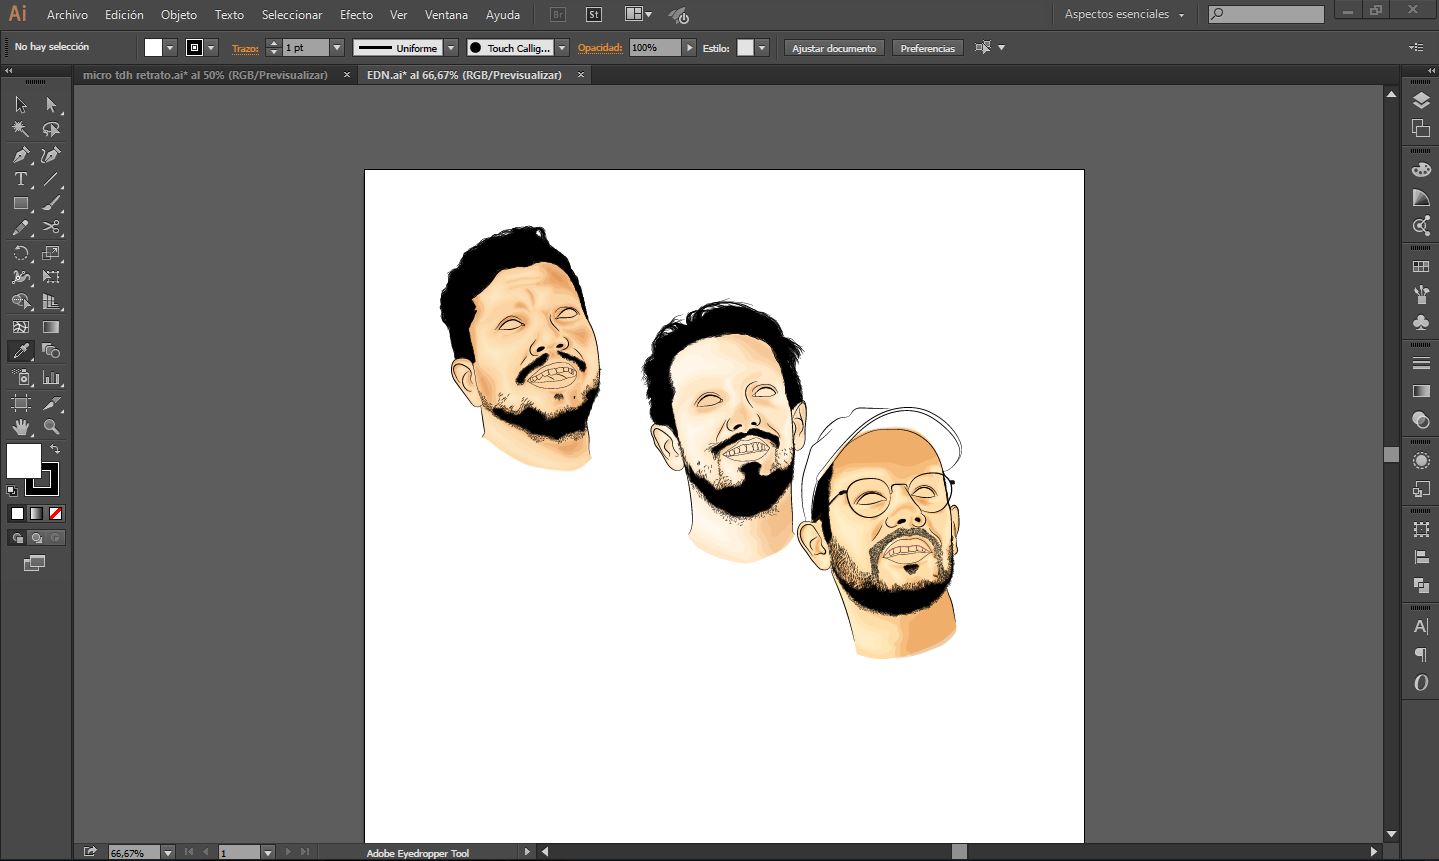Select the Pencil tool
The width and height of the screenshot is (1439, 861).
tap(21, 228)
